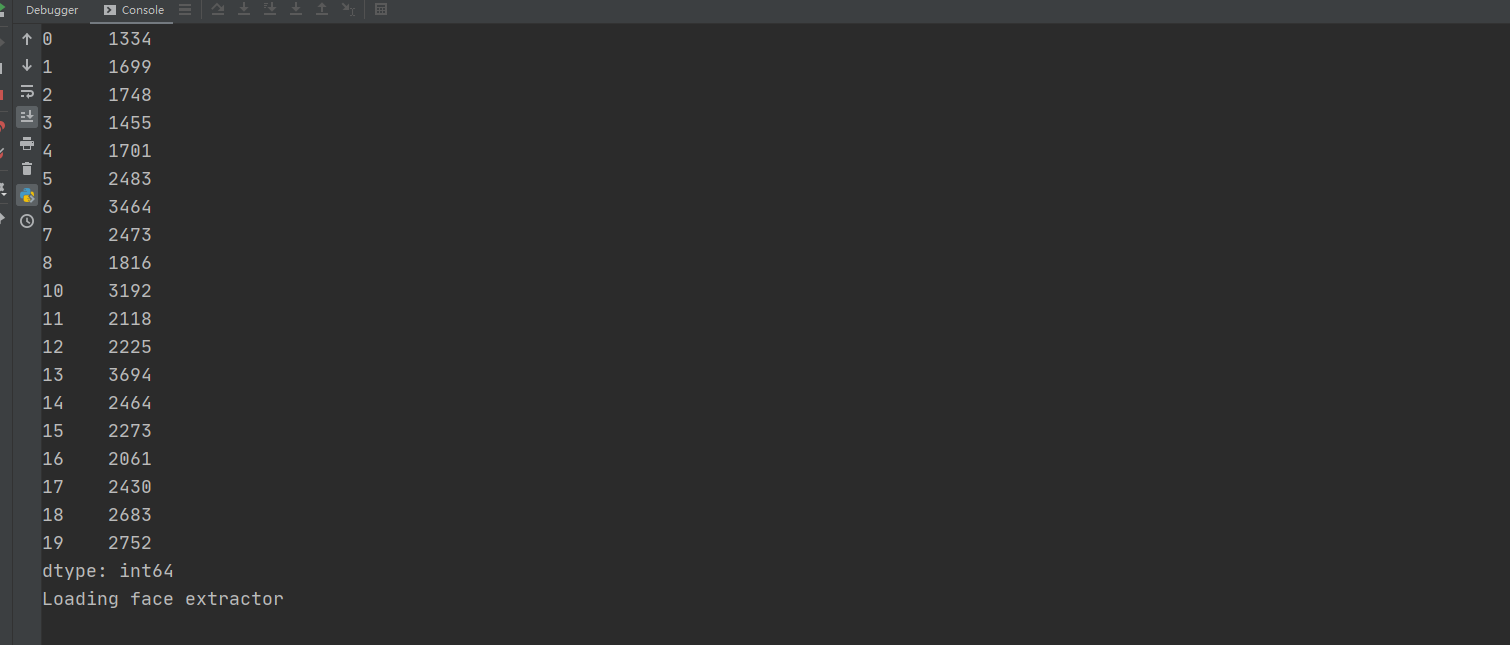The image size is (1510, 645).
Task: Toggle the Show Python Prompt icon
Action: [x=27, y=195]
